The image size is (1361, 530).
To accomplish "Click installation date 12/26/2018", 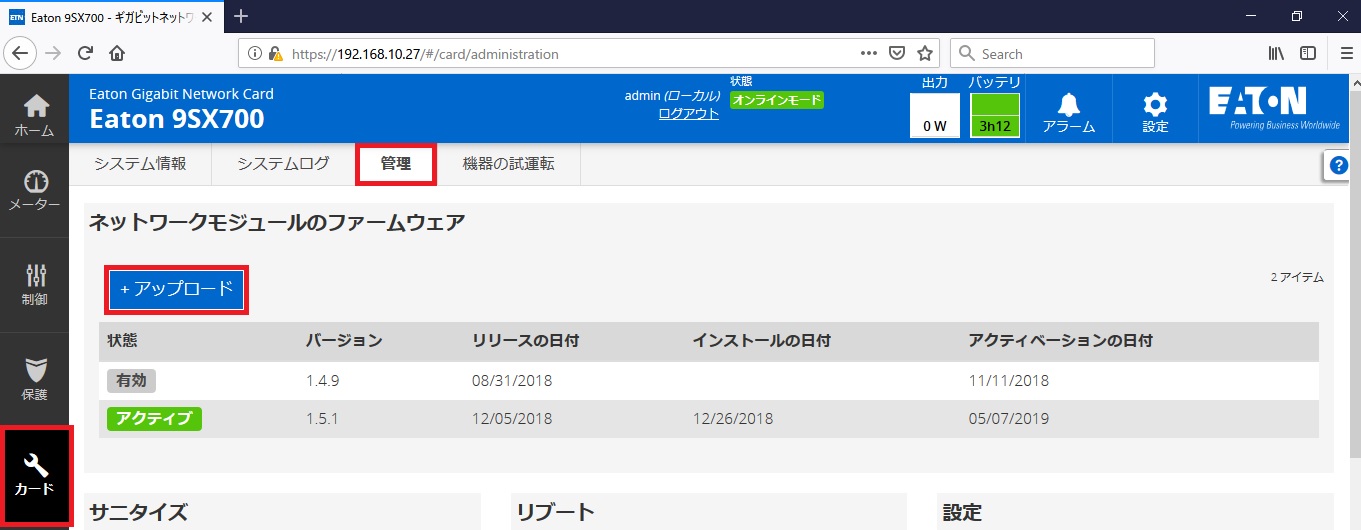I will point(732,418).
